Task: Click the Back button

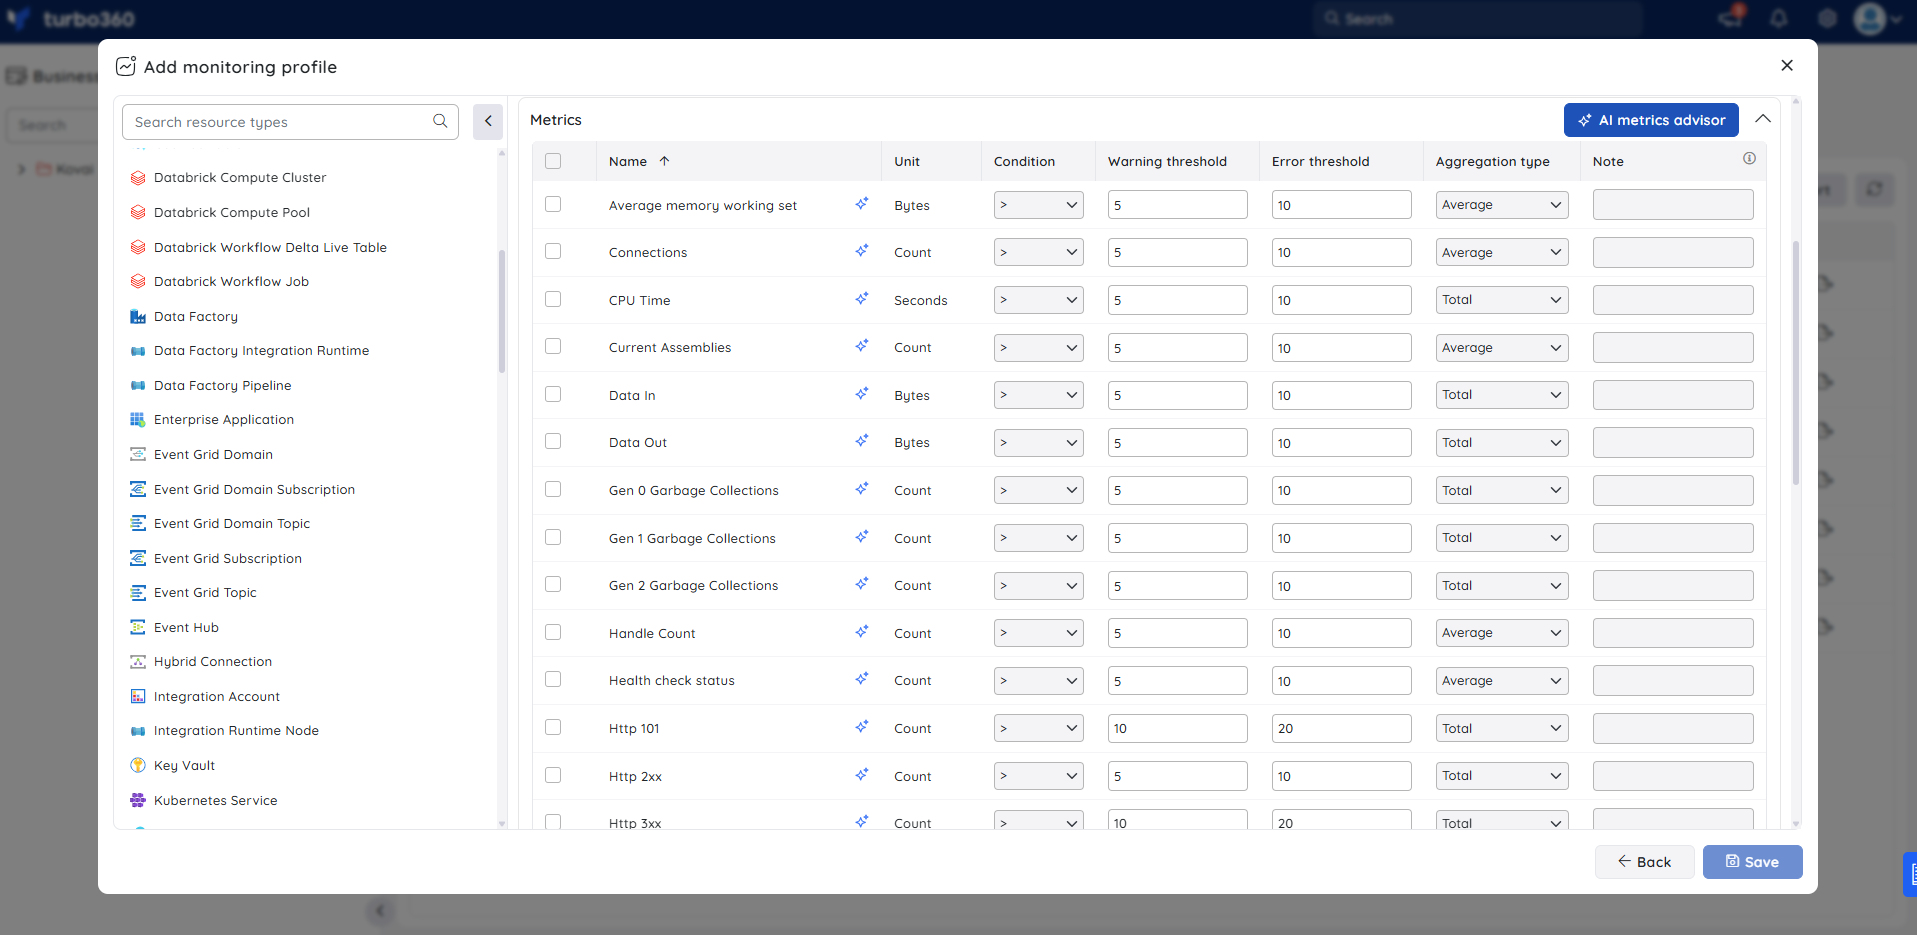Action: coord(1645,862)
